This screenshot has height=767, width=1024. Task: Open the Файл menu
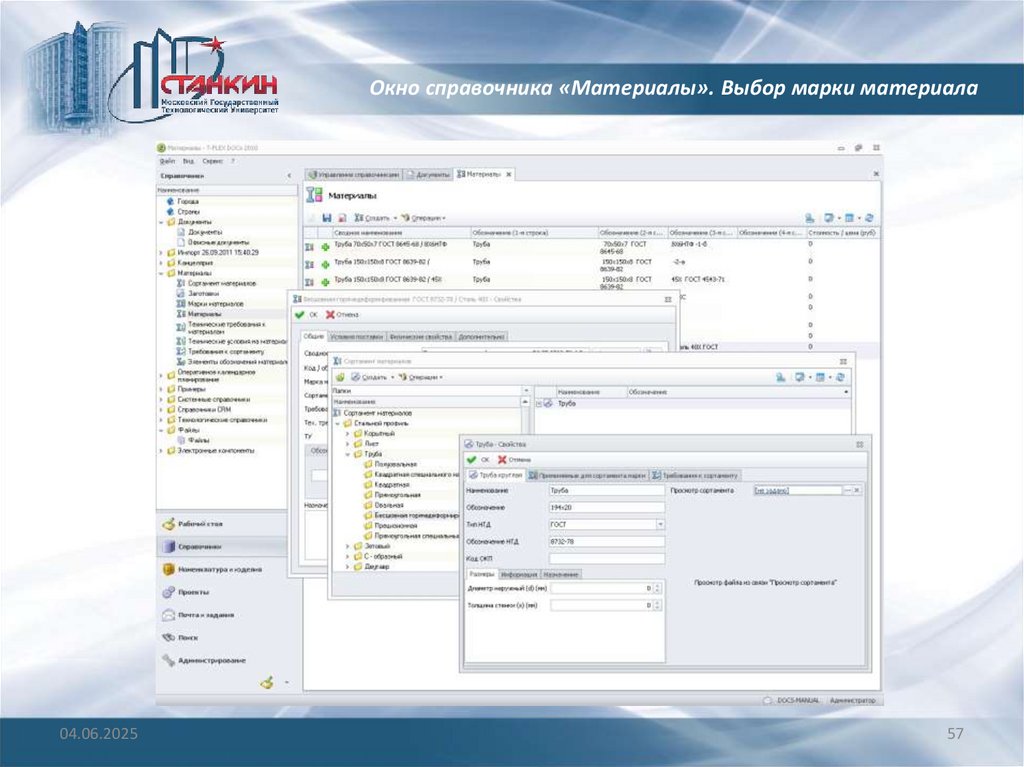coord(167,161)
